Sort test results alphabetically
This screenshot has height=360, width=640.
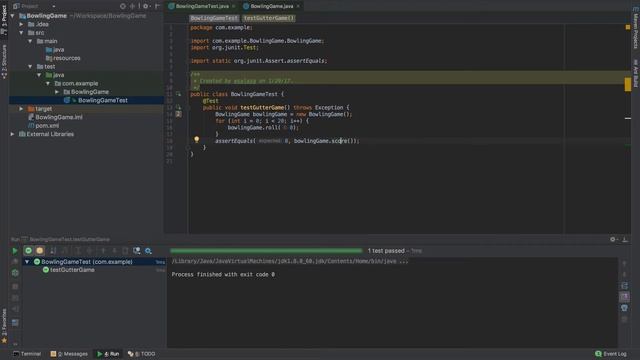[53, 251]
